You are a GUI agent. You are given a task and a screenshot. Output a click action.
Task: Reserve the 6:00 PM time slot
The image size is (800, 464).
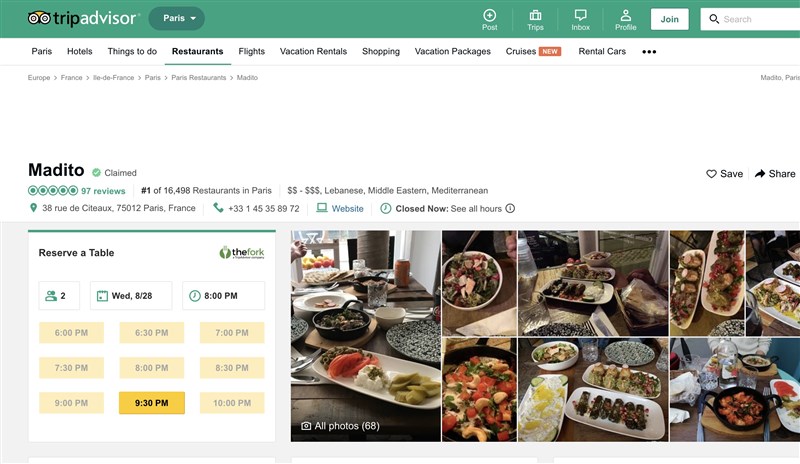[71, 333]
